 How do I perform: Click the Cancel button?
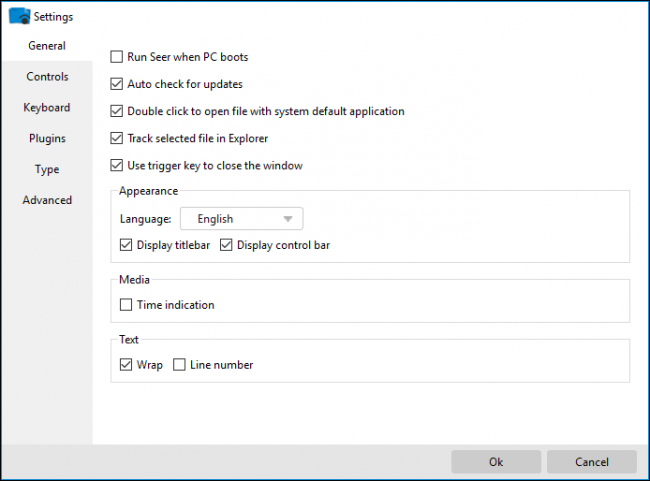(591, 461)
